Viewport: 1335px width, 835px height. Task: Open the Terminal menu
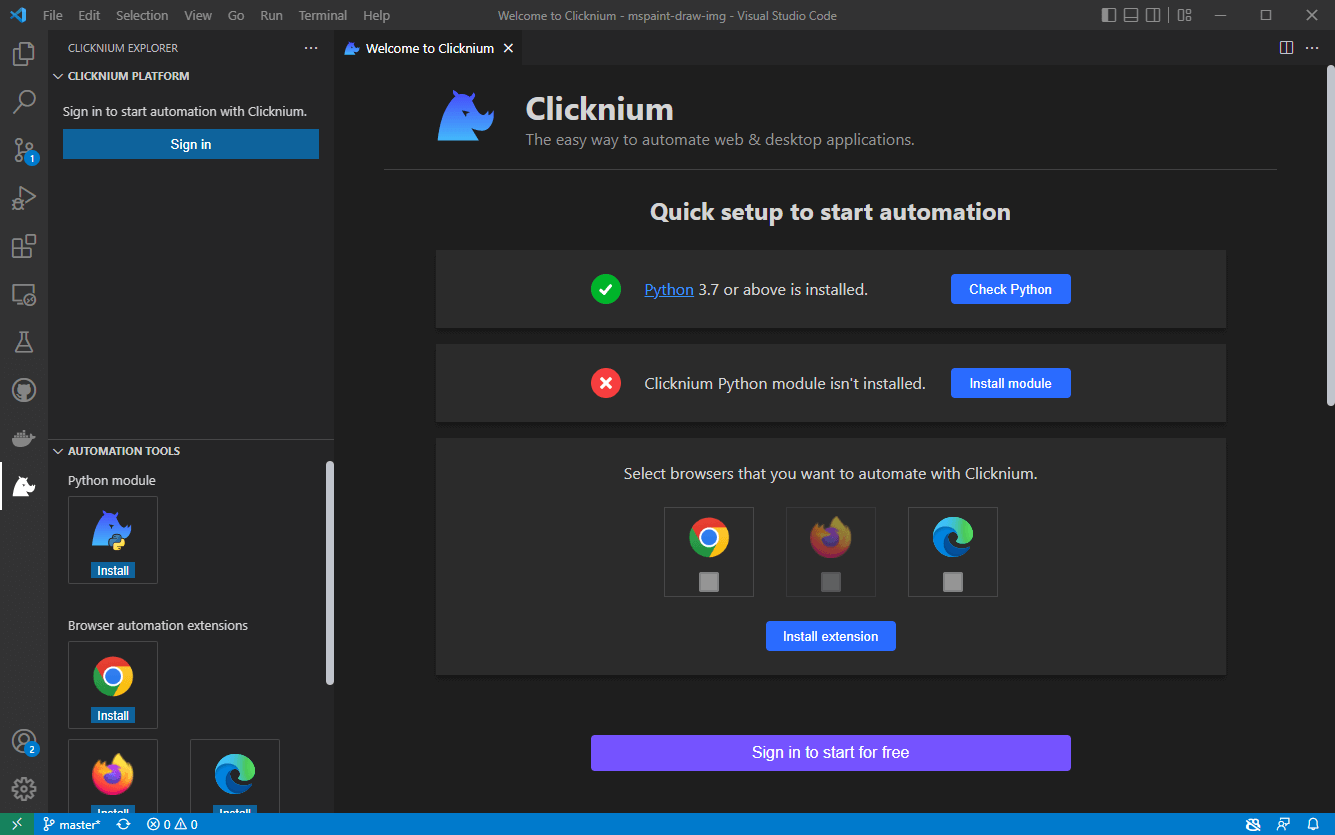click(x=323, y=15)
